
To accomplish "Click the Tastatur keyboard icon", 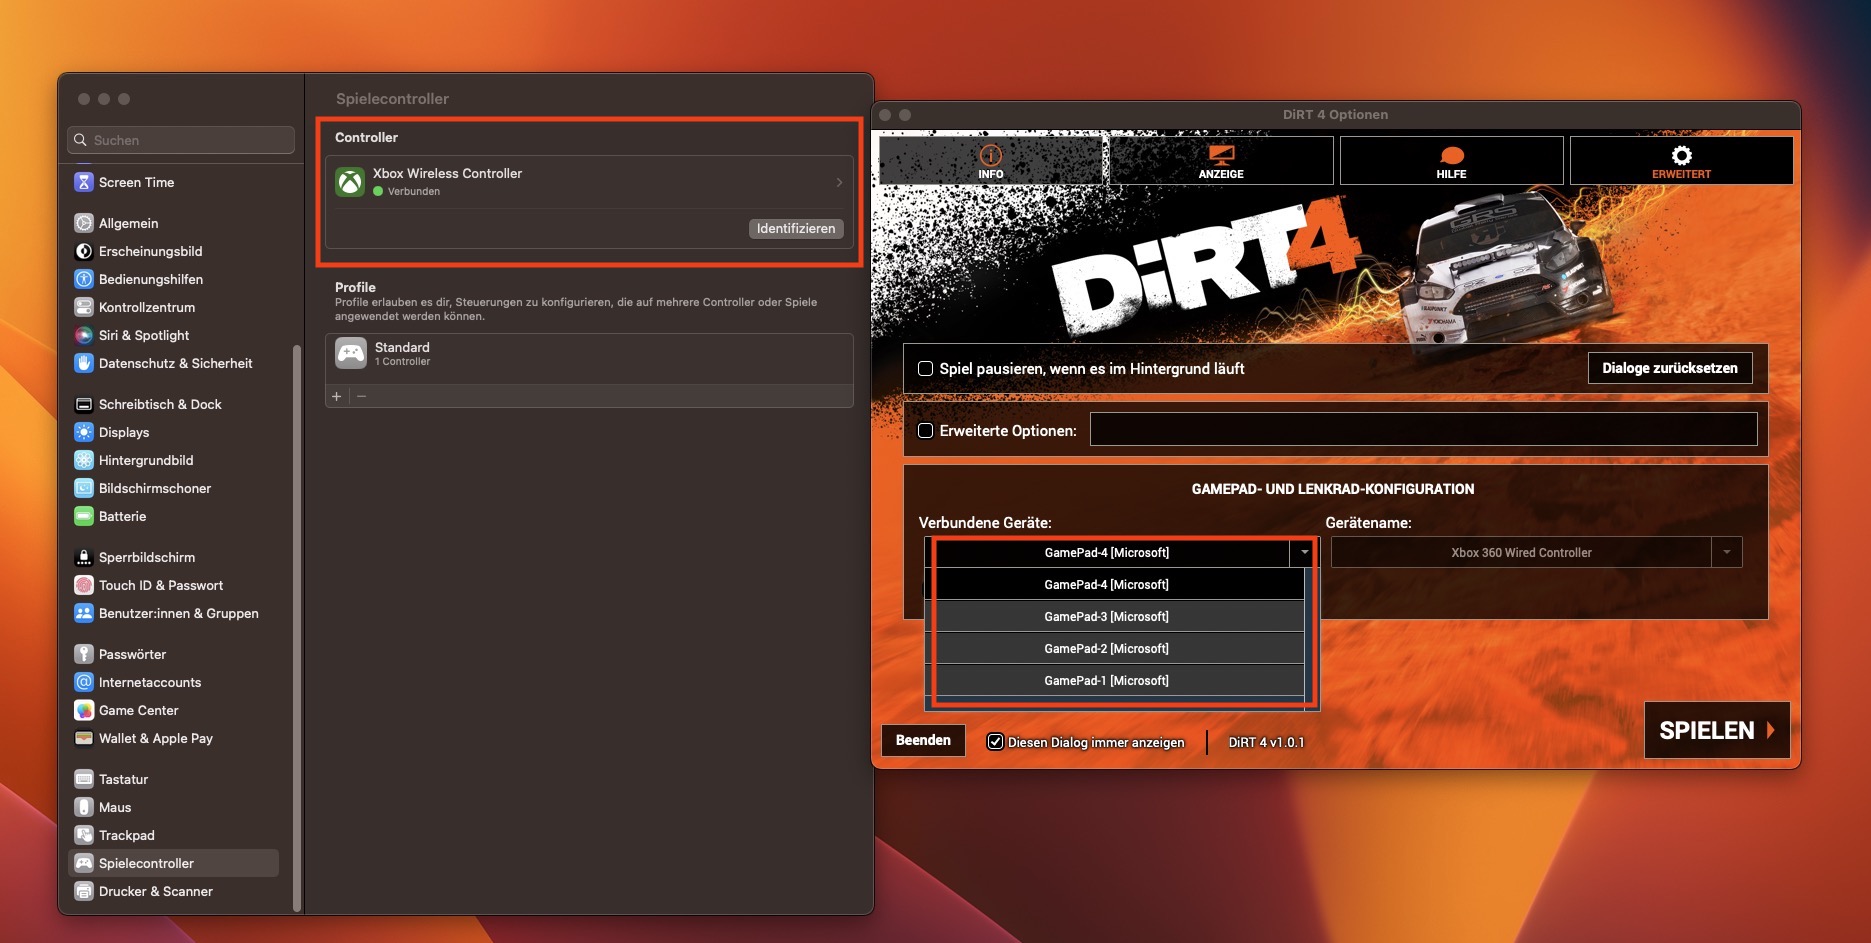I will click(x=84, y=779).
